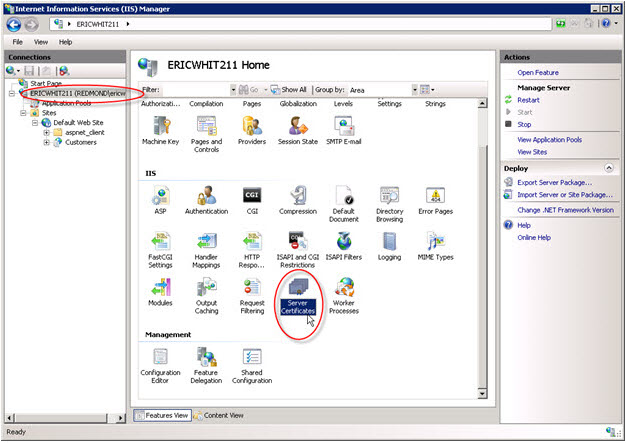Image resolution: width=626 pixels, height=443 pixels.
Task: Click the Forward navigation arrow
Action: [x=31, y=25]
